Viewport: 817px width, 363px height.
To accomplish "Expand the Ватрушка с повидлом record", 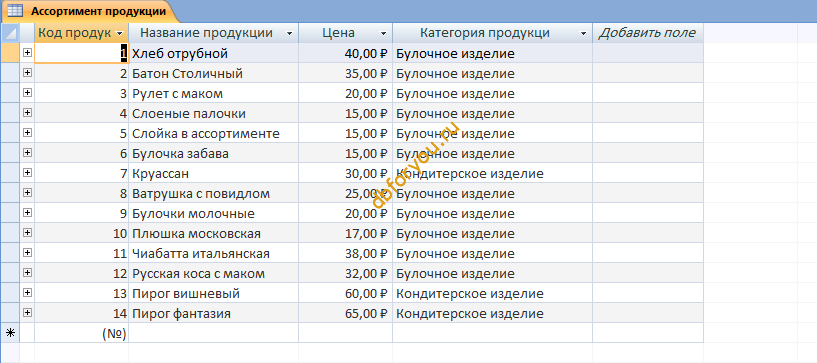I will [27, 193].
